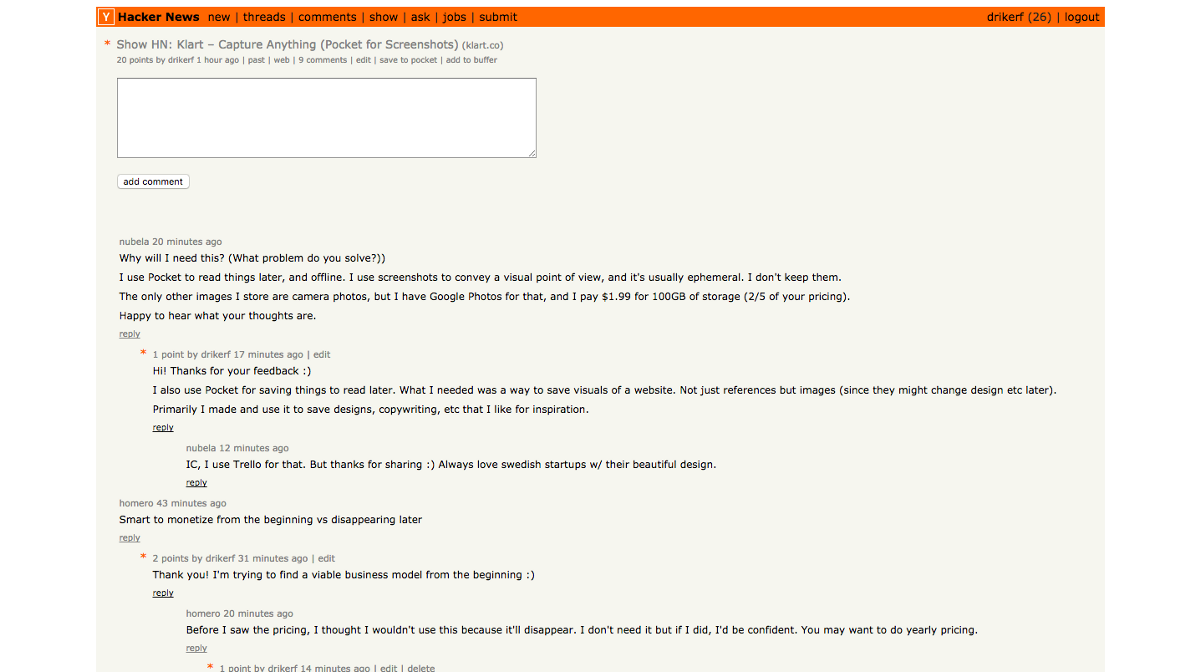Reply to nubela's first comment
Viewport: 1200px width, 672px height.
[x=130, y=334]
